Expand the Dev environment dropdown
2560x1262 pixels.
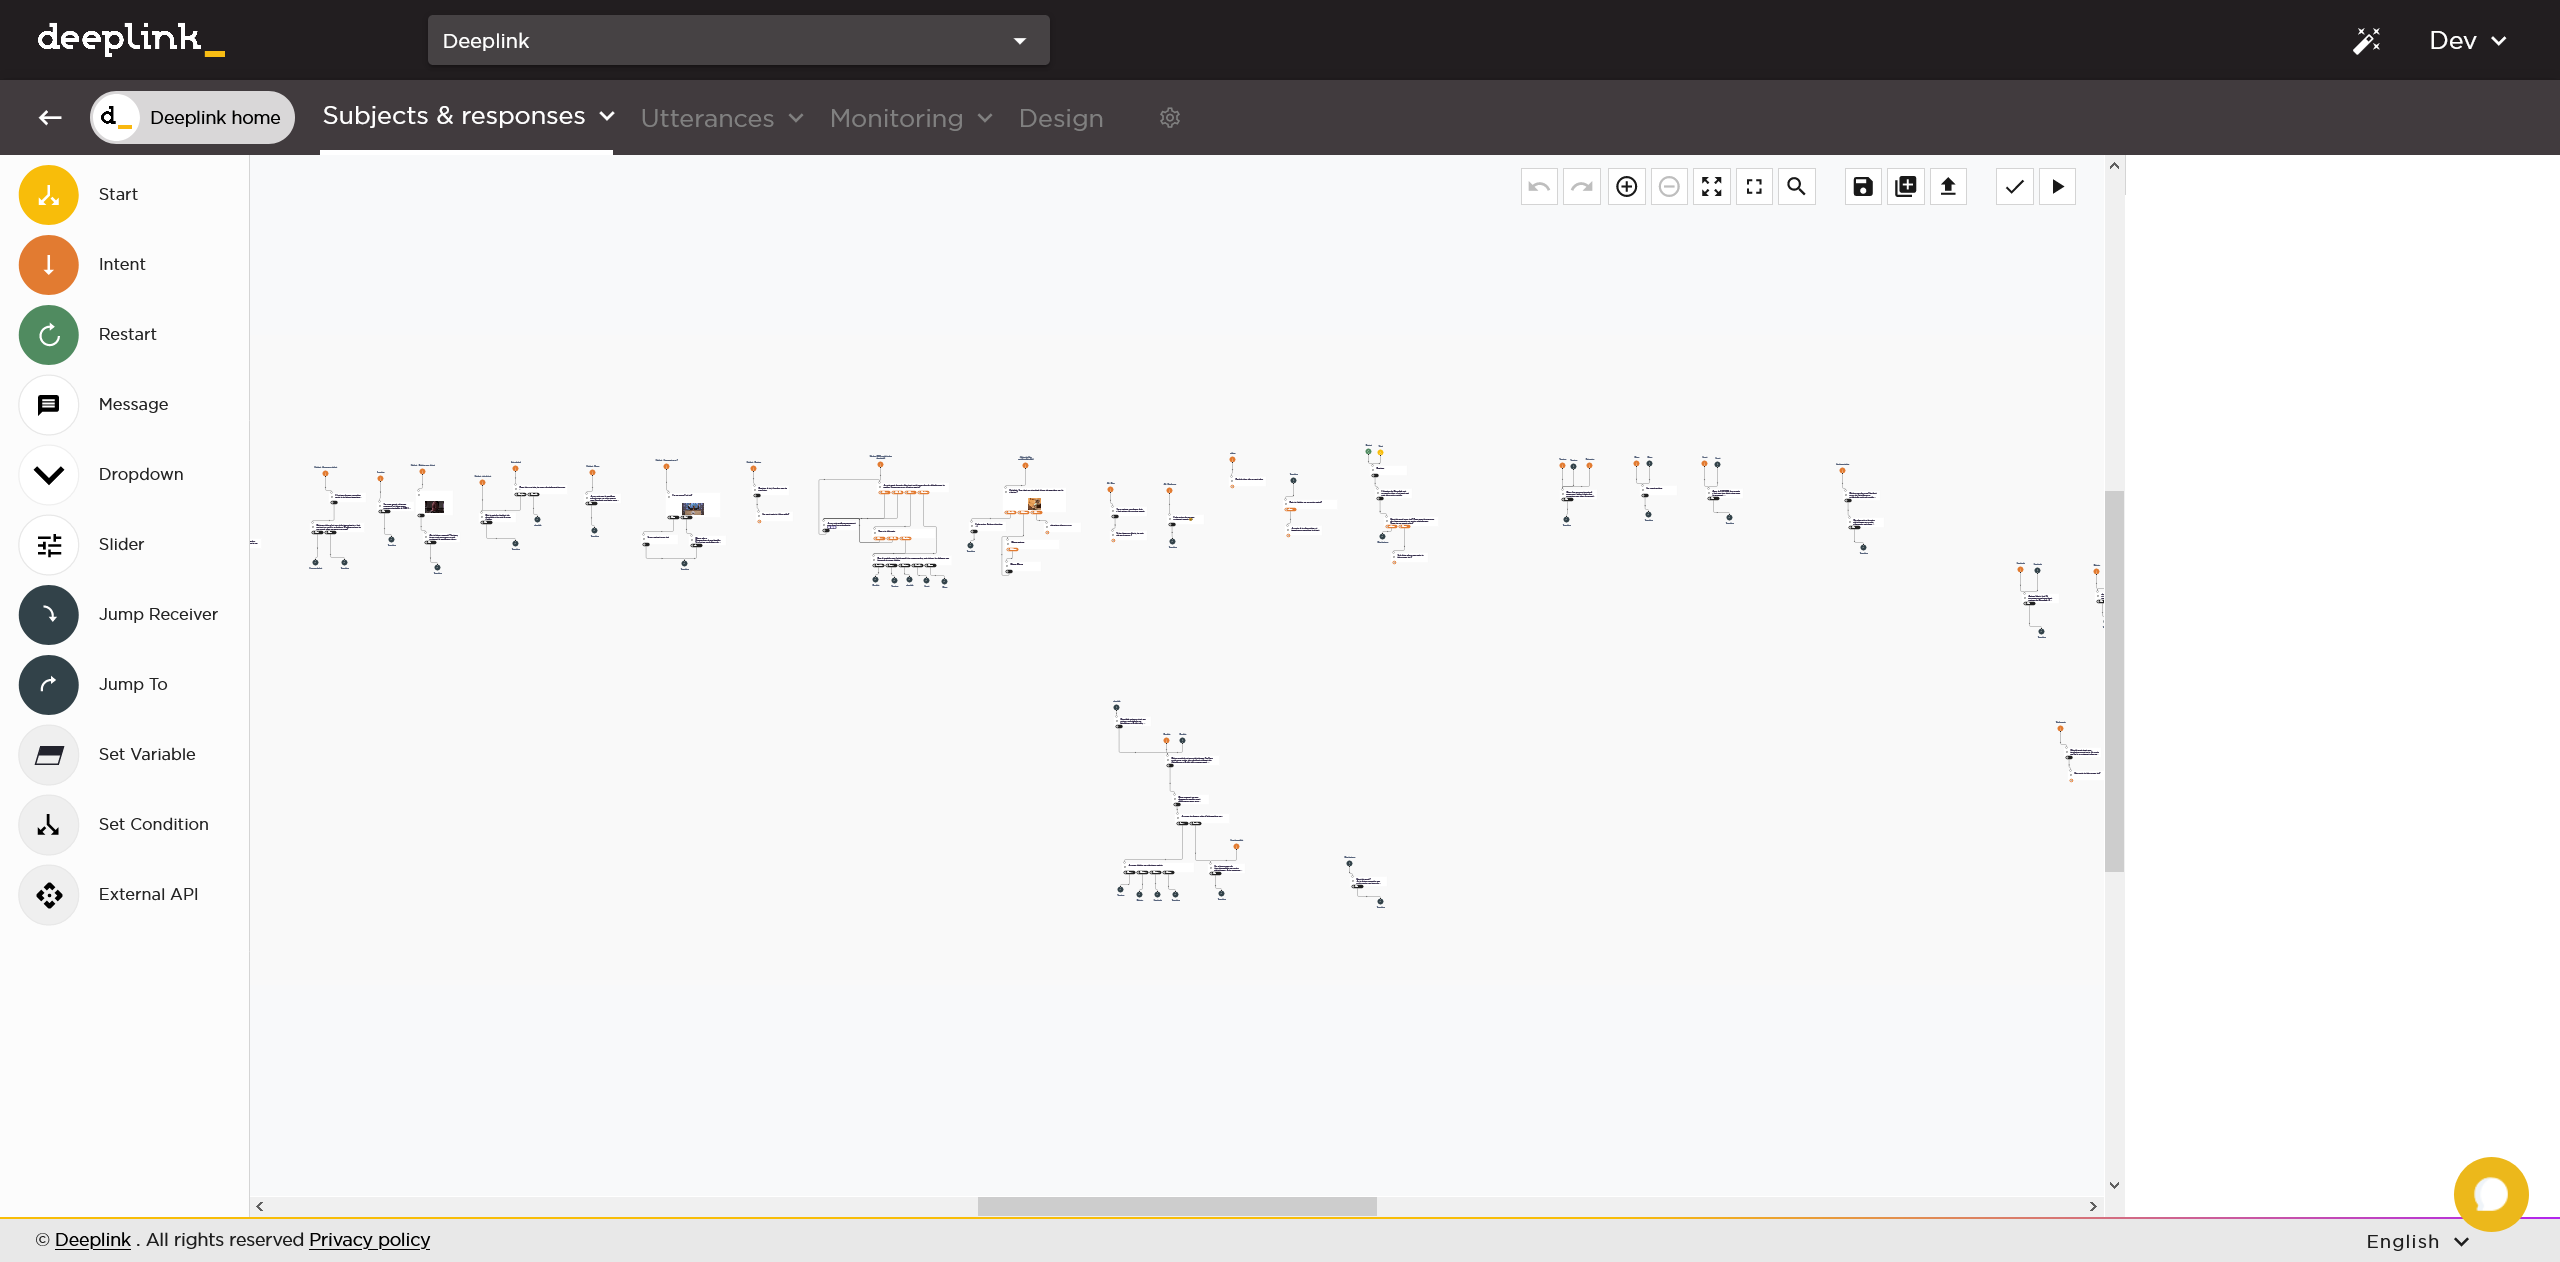pyautogui.click(x=2467, y=40)
